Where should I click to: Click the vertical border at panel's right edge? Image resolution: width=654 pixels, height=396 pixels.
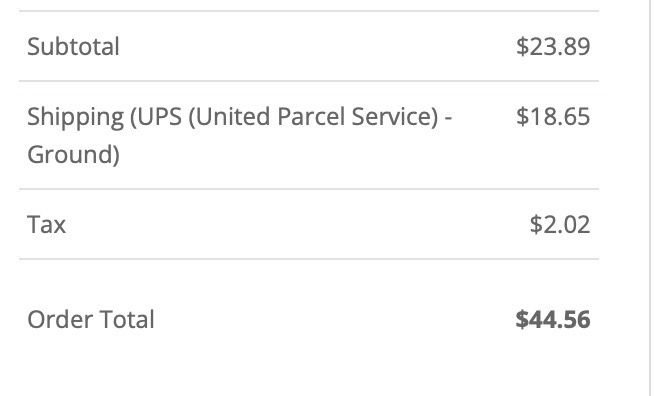[649, 198]
